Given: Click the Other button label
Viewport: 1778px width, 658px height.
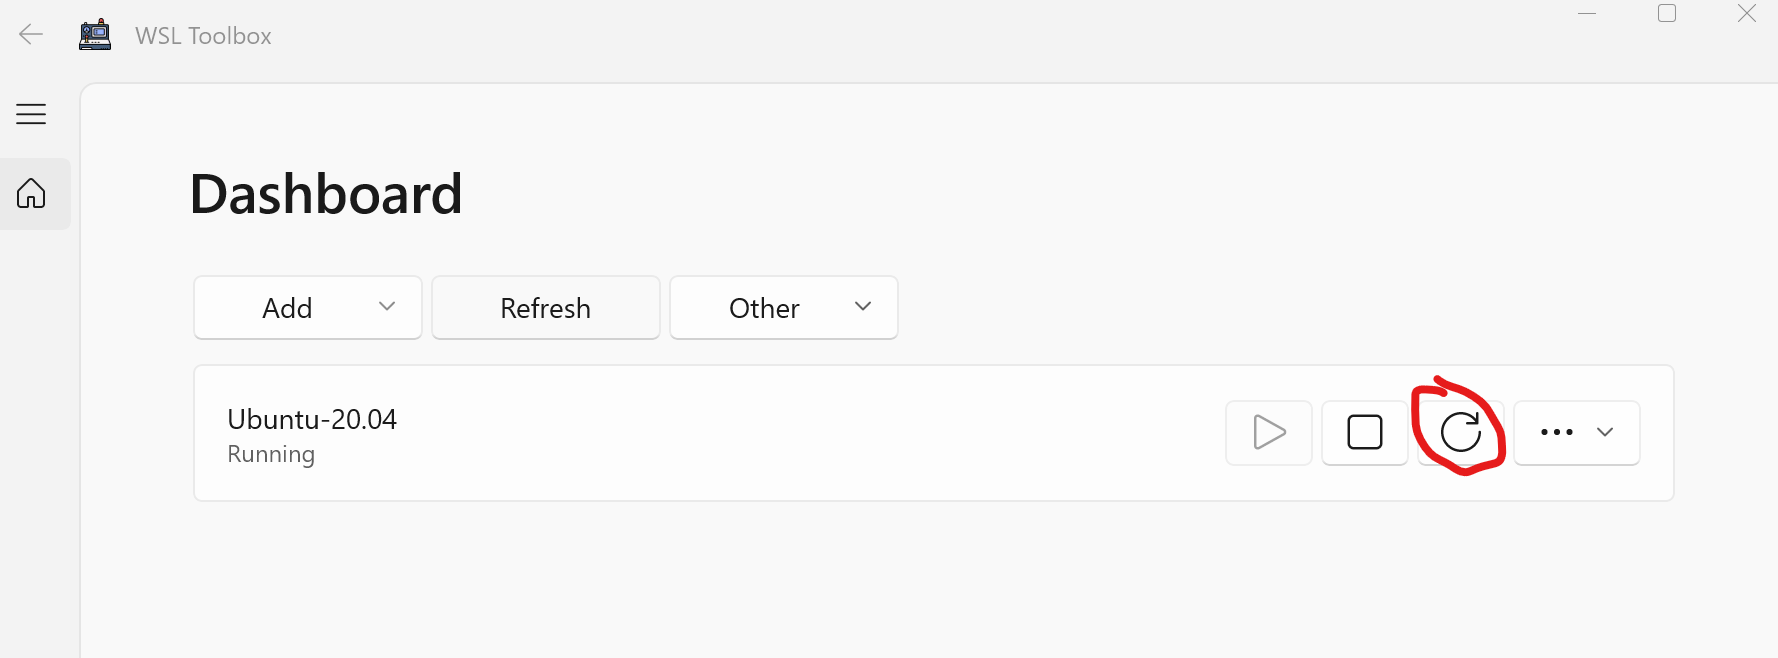Looking at the screenshot, I should [764, 308].
